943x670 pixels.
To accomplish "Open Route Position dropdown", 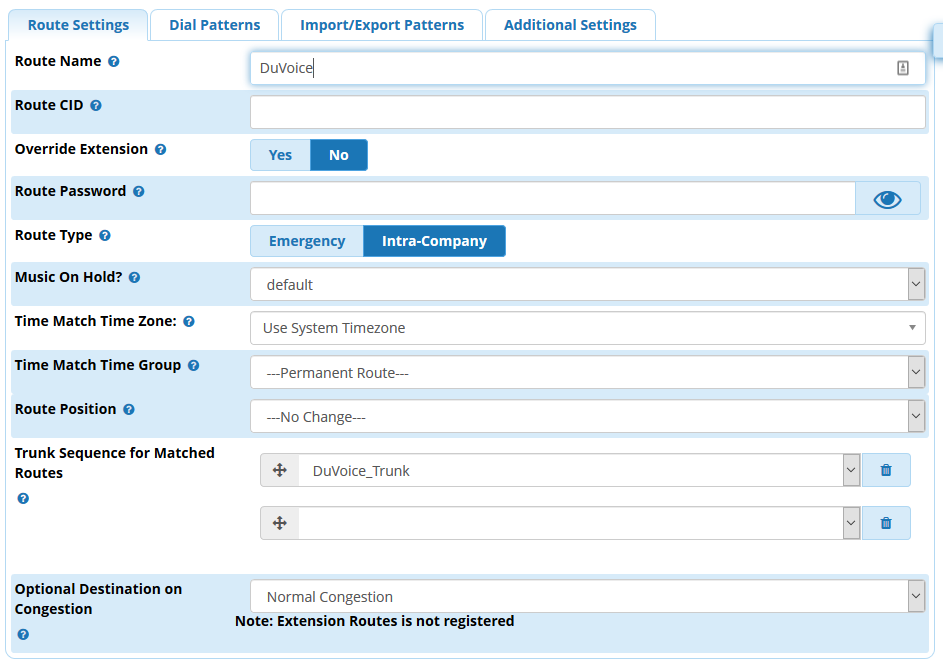I will click(x=587, y=417).
